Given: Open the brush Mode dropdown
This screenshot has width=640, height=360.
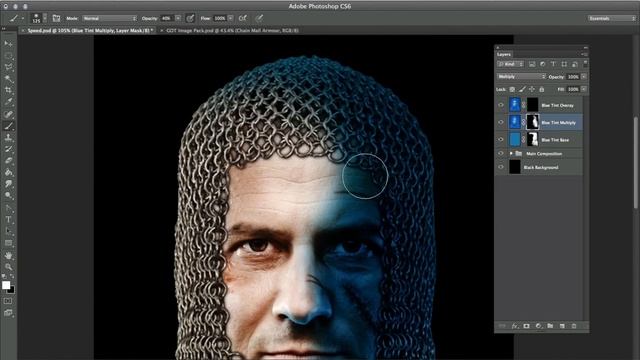Looking at the screenshot, I should click(109, 18).
